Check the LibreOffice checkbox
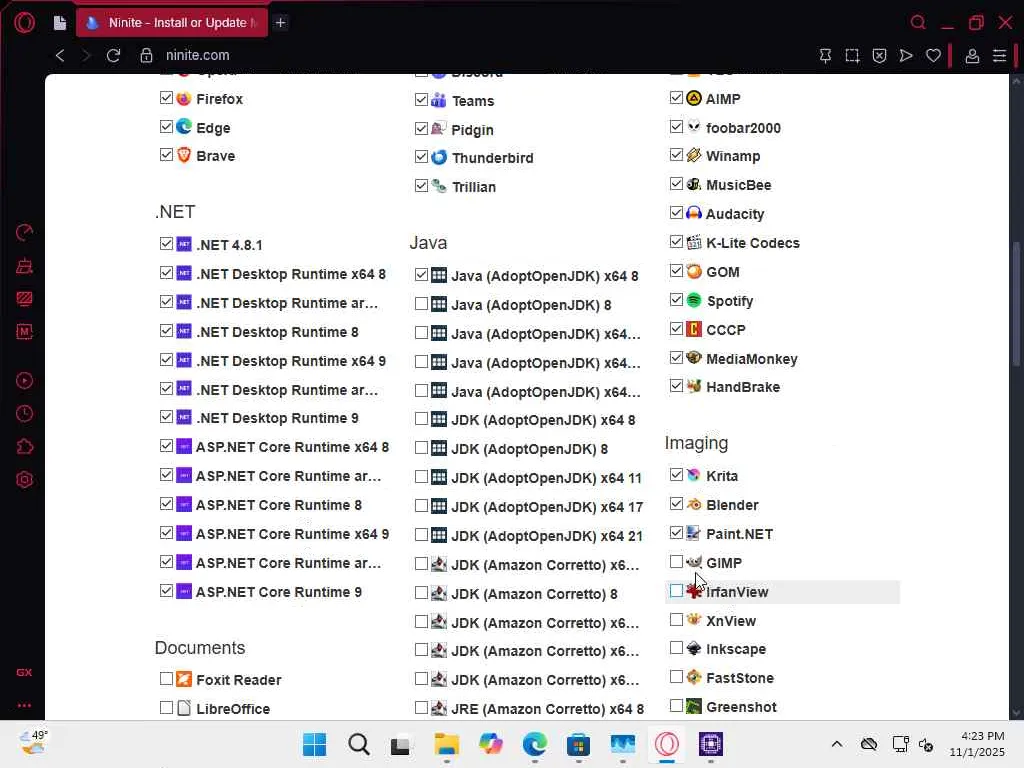Image resolution: width=1024 pixels, height=768 pixels. (x=166, y=707)
